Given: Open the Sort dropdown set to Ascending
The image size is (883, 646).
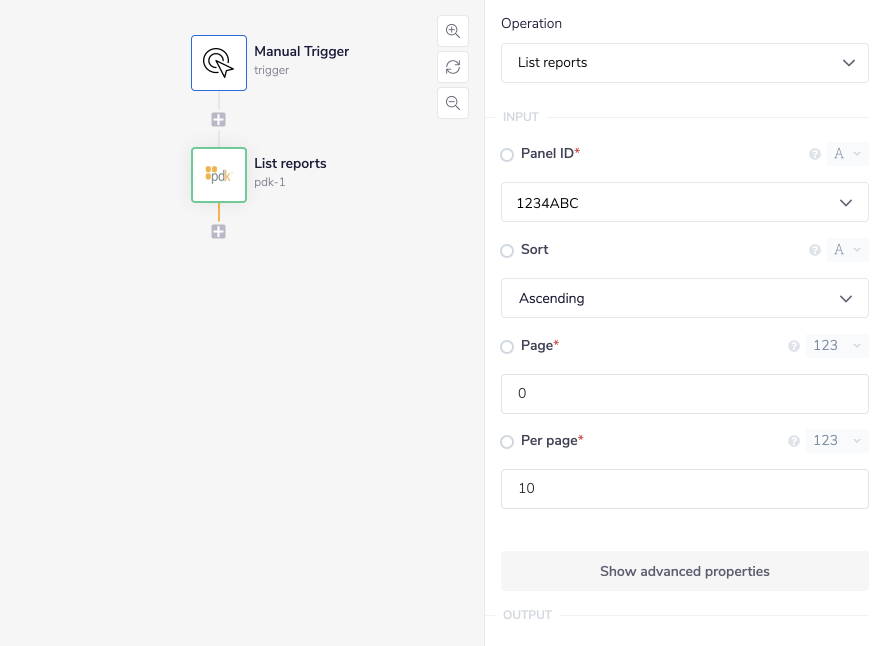Looking at the screenshot, I should tap(684, 298).
